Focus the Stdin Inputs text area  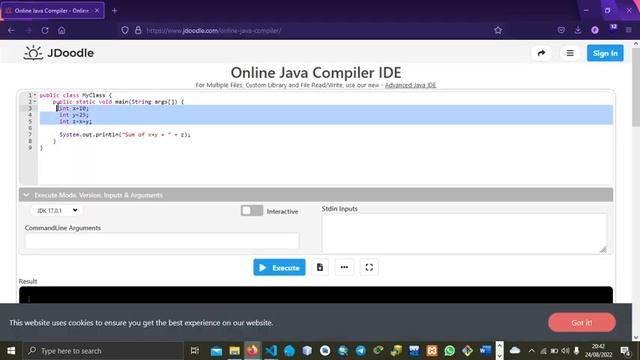coord(464,233)
